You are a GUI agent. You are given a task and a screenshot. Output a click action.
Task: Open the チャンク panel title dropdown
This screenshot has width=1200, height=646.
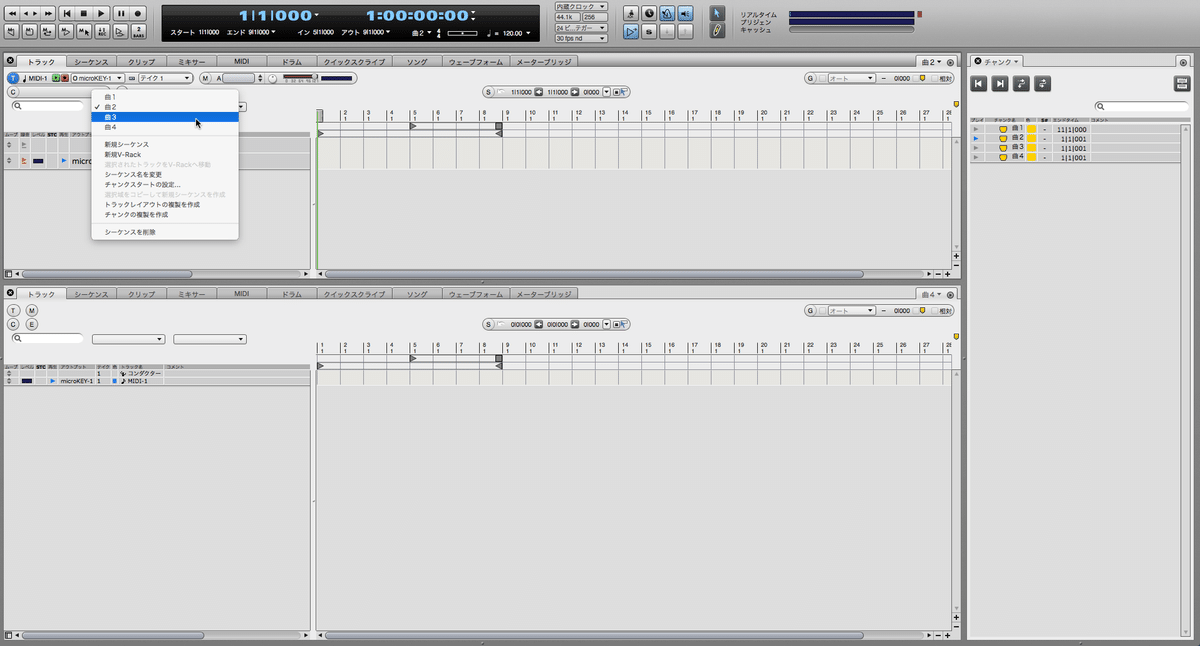coord(1003,62)
